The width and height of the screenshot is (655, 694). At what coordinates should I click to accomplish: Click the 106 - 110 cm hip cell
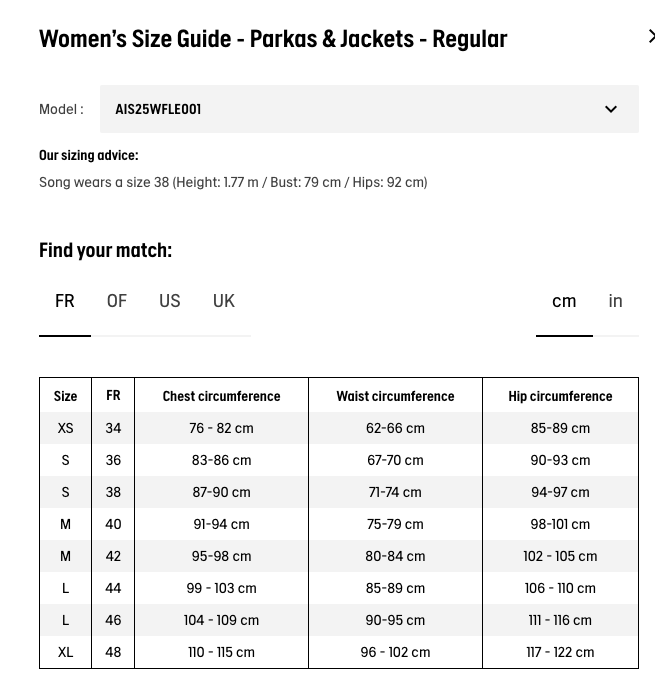coord(560,588)
